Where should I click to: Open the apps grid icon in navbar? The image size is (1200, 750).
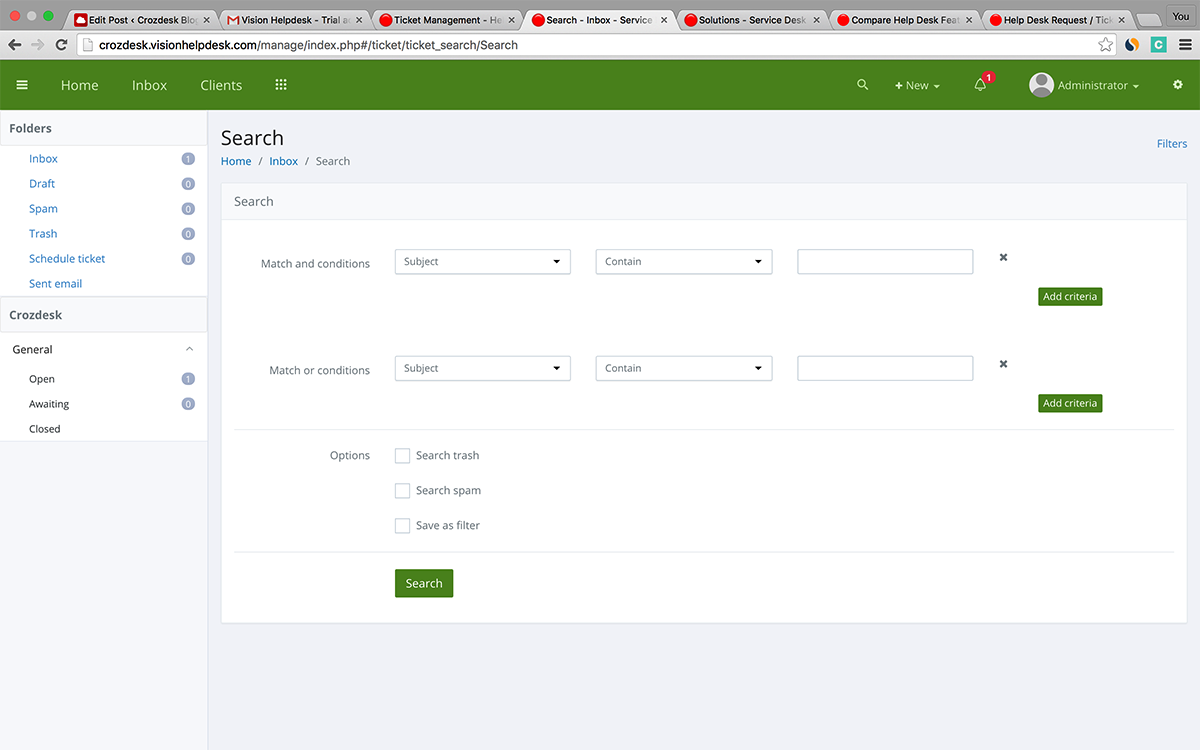click(x=281, y=85)
